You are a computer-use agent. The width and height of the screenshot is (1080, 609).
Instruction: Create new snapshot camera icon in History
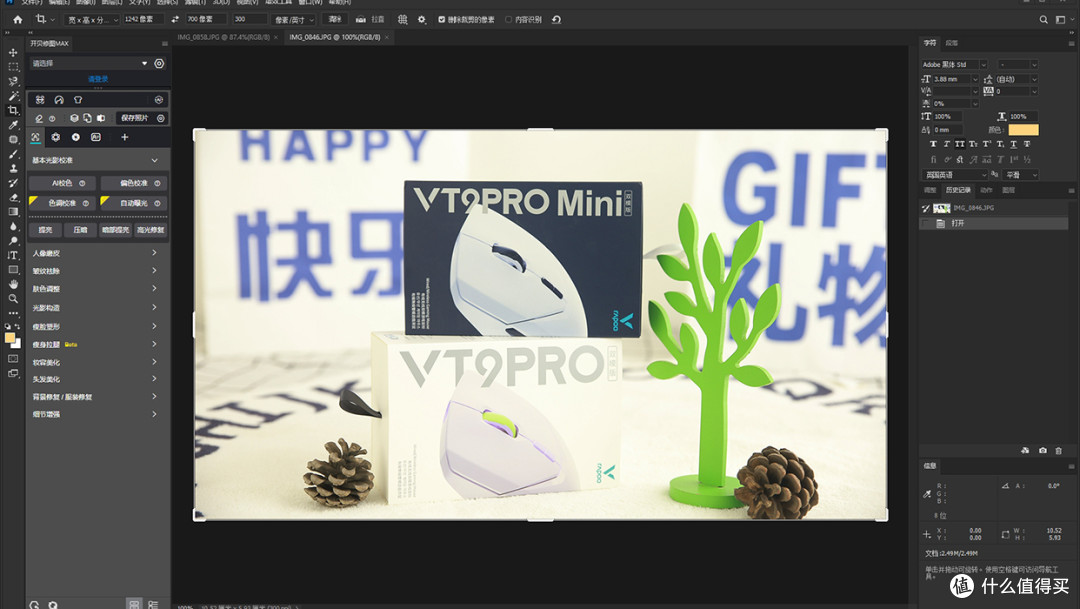point(1043,451)
